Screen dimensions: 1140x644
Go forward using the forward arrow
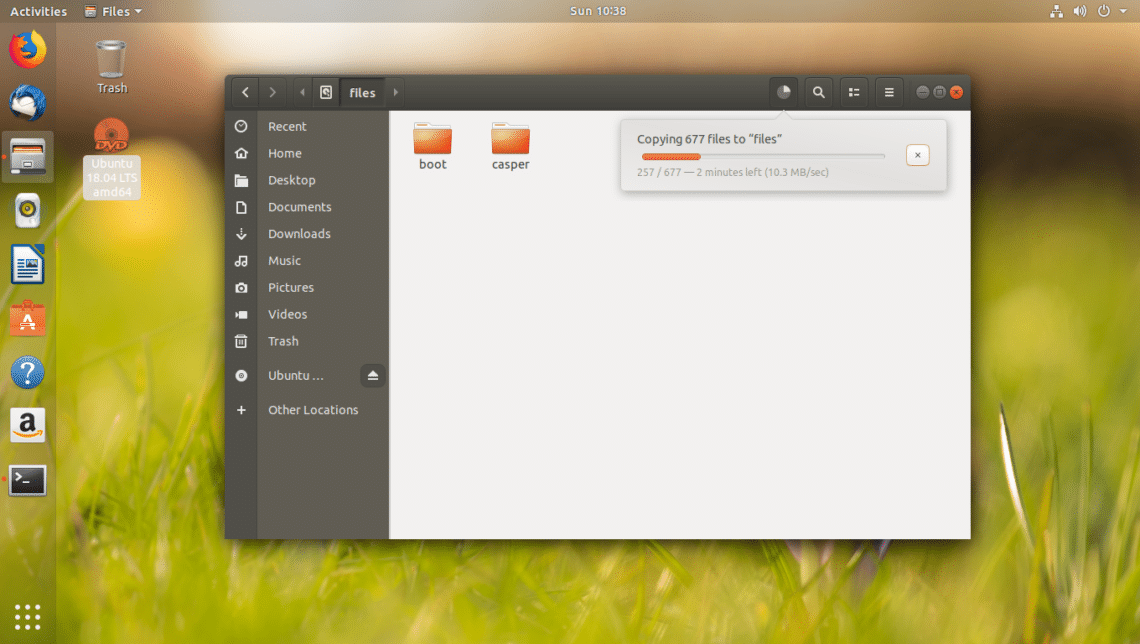click(x=273, y=92)
